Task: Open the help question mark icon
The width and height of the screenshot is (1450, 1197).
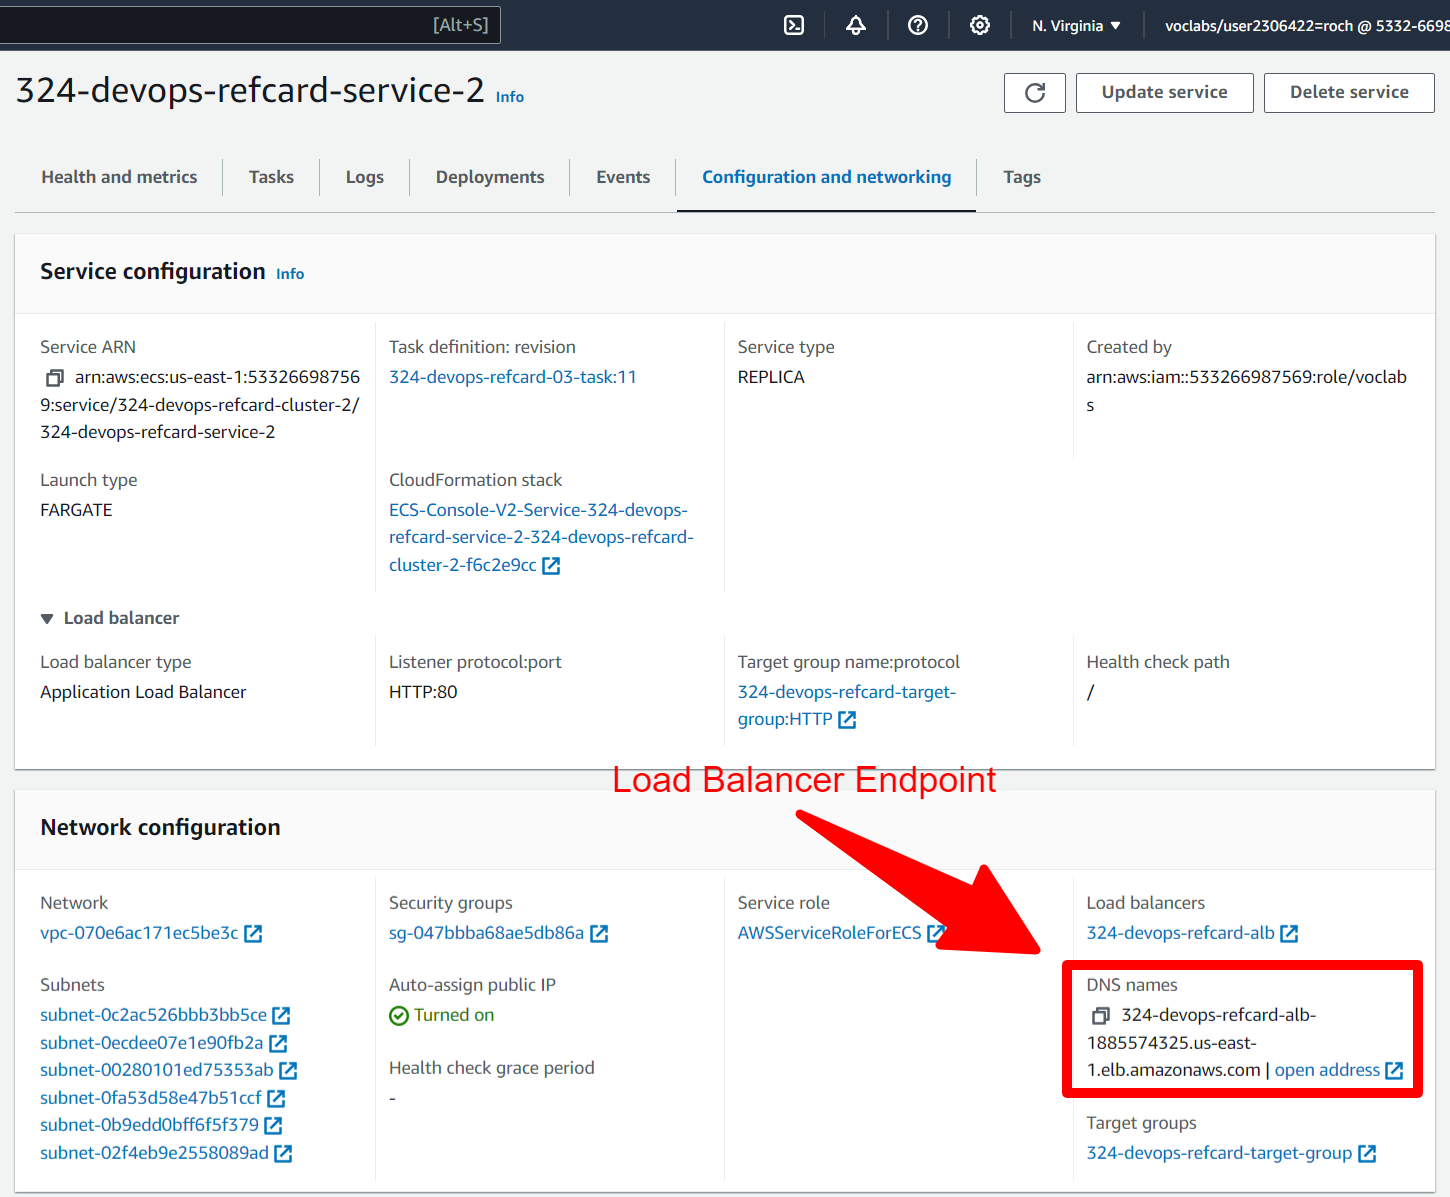Action: (918, 25)
